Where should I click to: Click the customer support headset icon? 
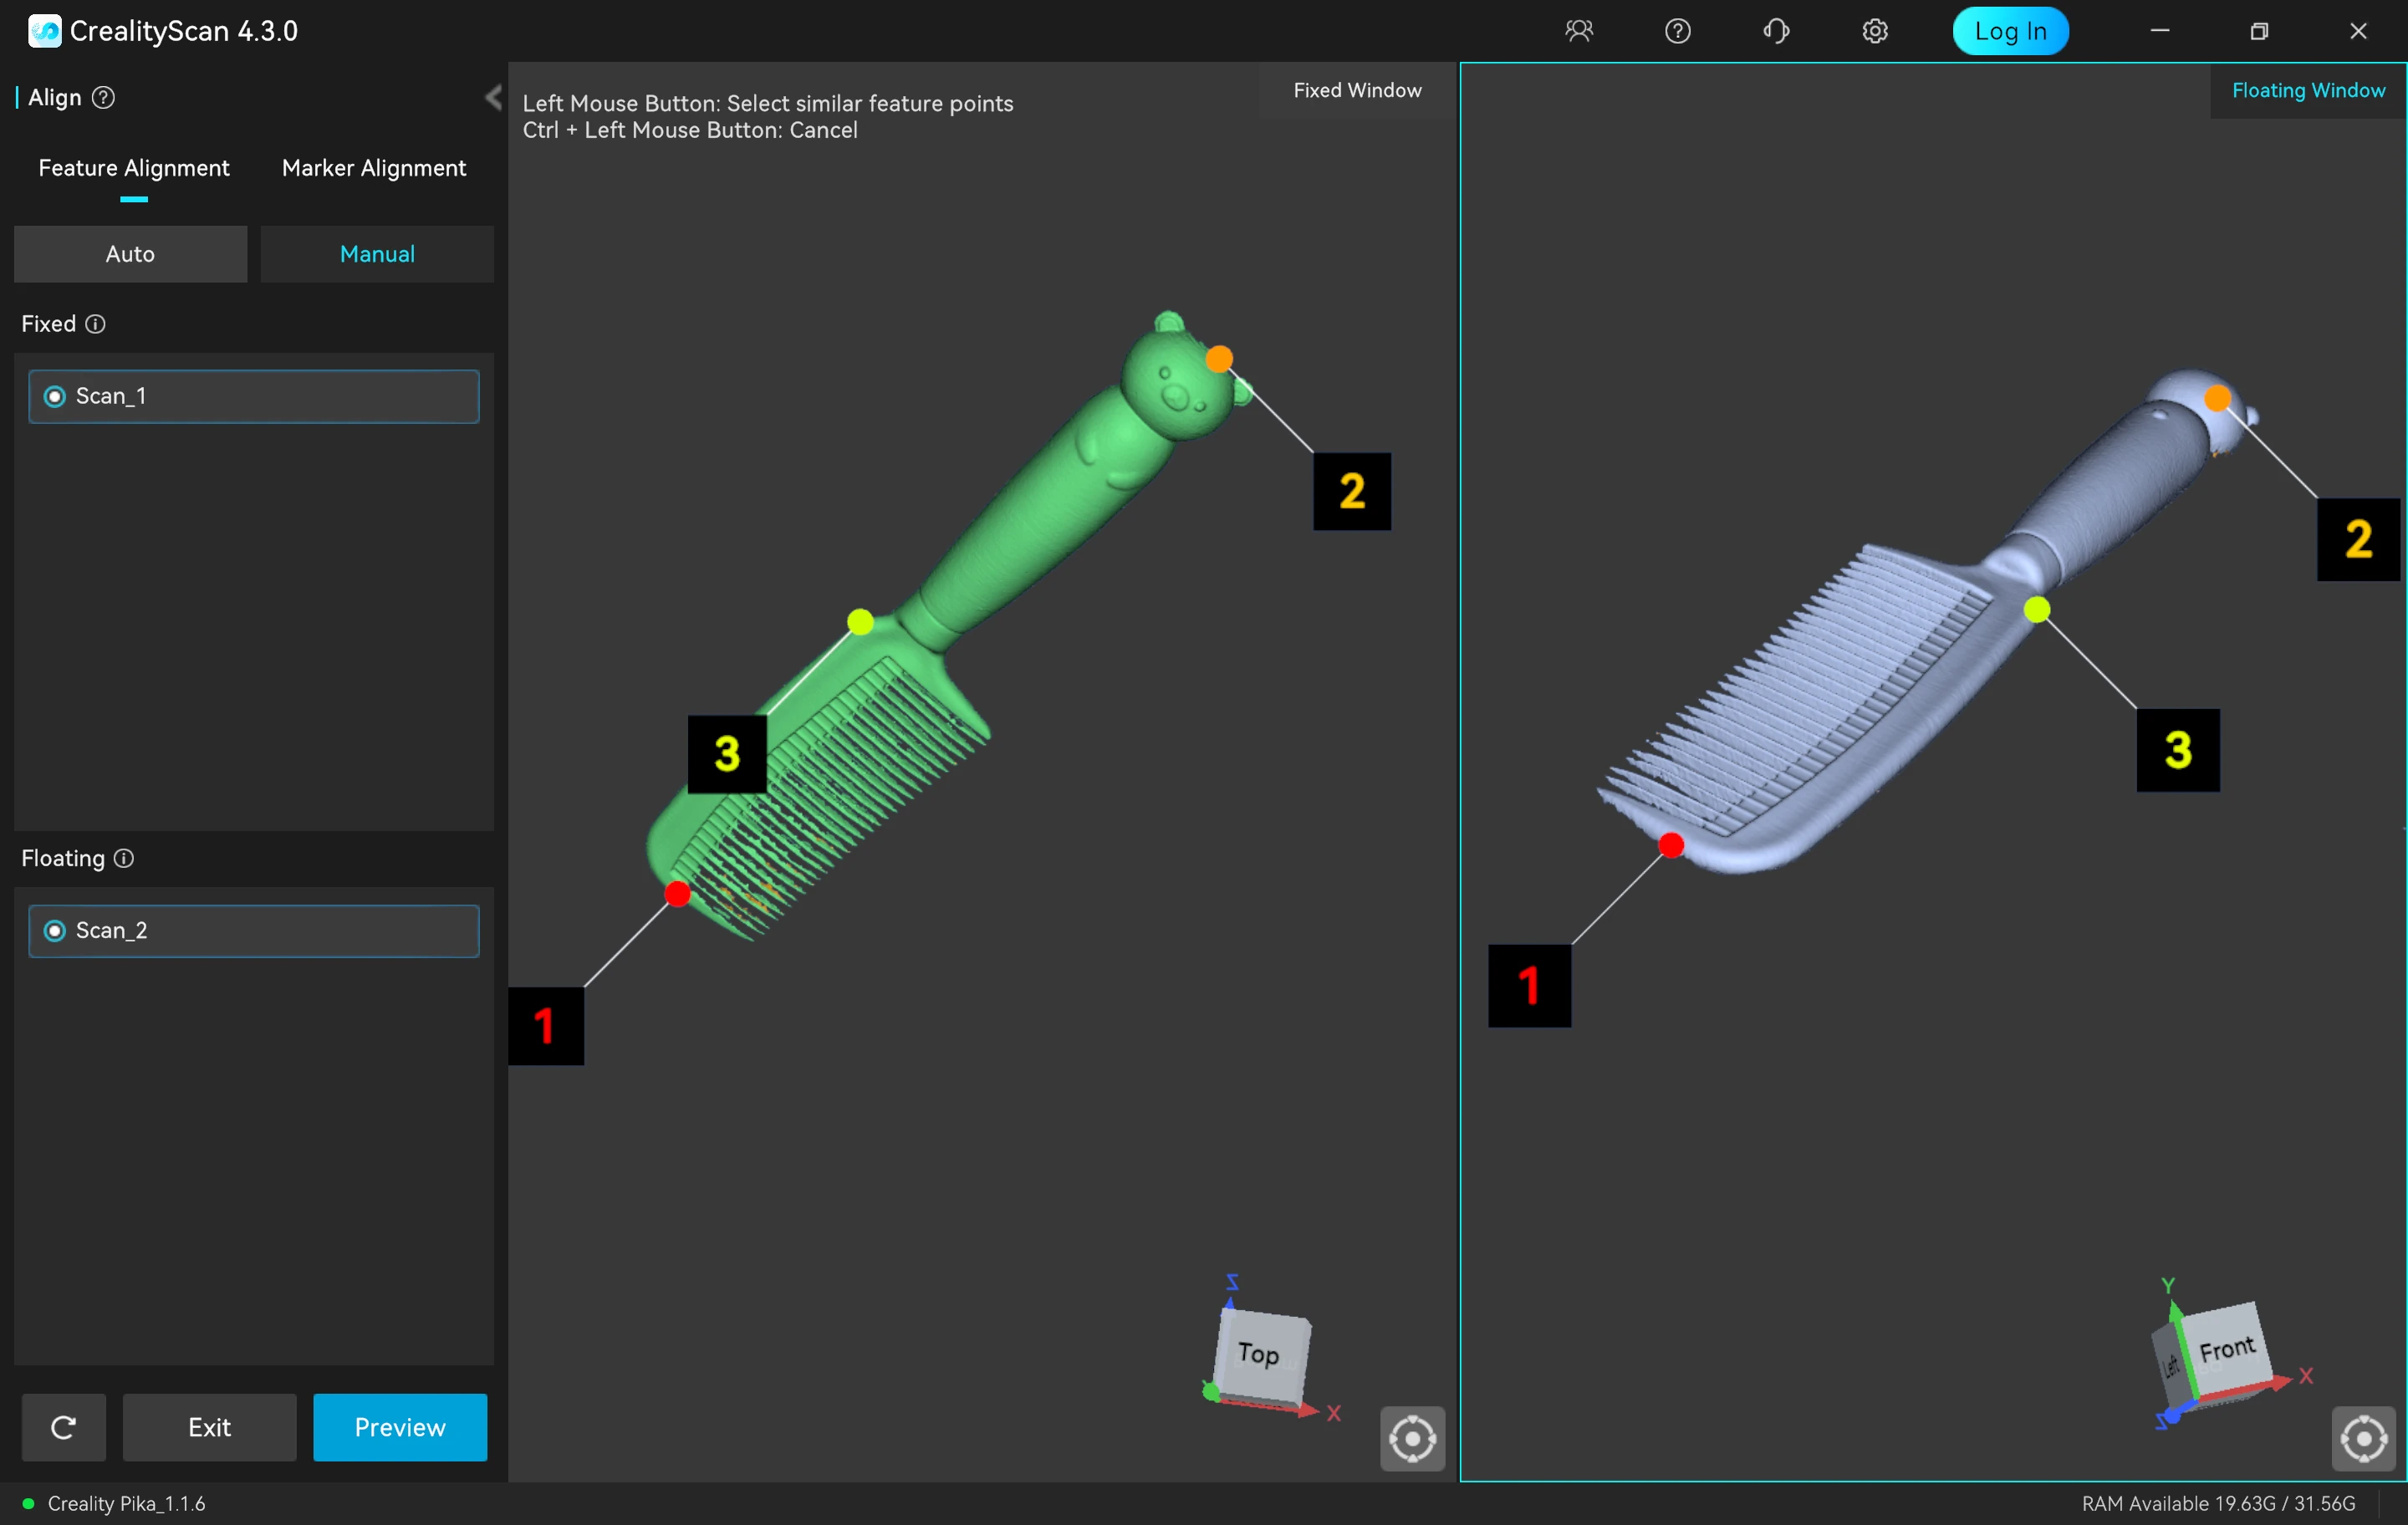click(1777, 31)
